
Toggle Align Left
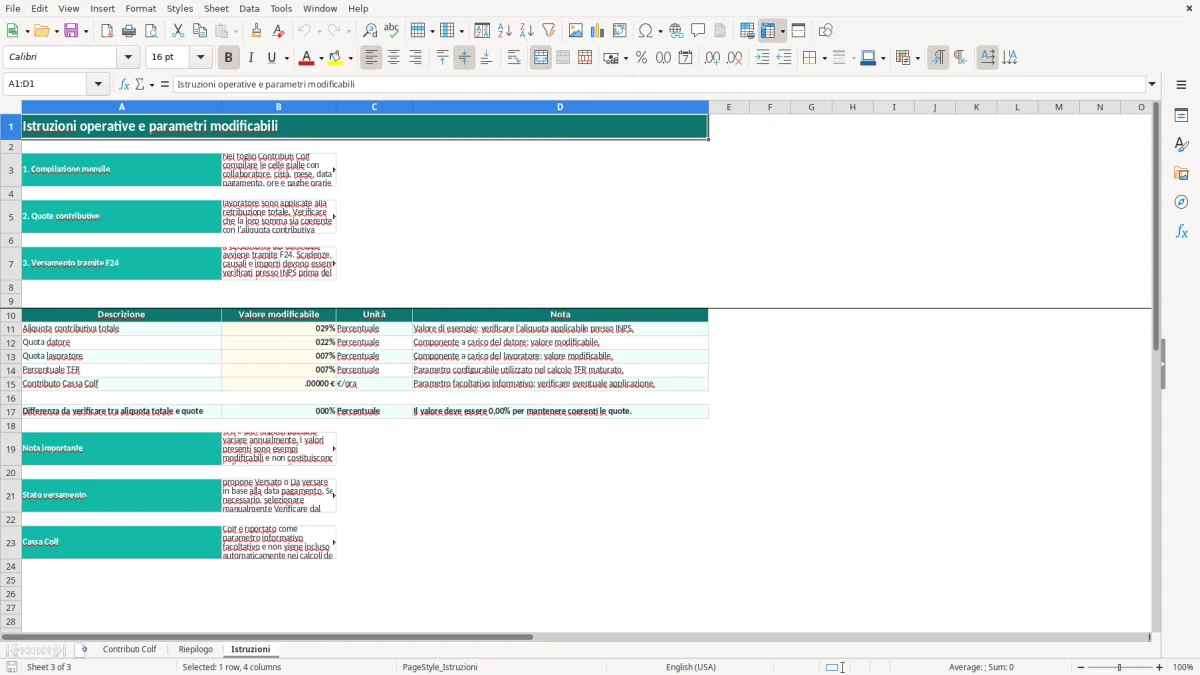click(x=372, y=58)
